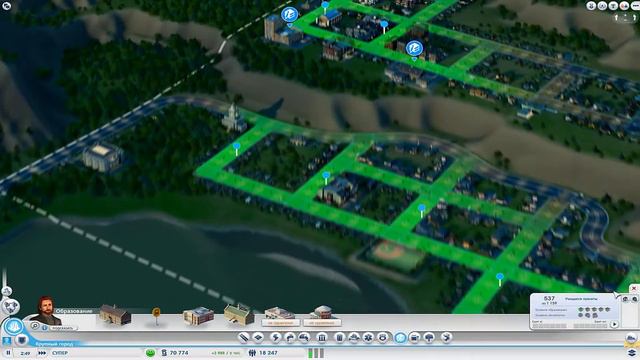Open the Power lightning-bolt menu
The height and width of the screenshot is (360, 640).
point(276,338)
